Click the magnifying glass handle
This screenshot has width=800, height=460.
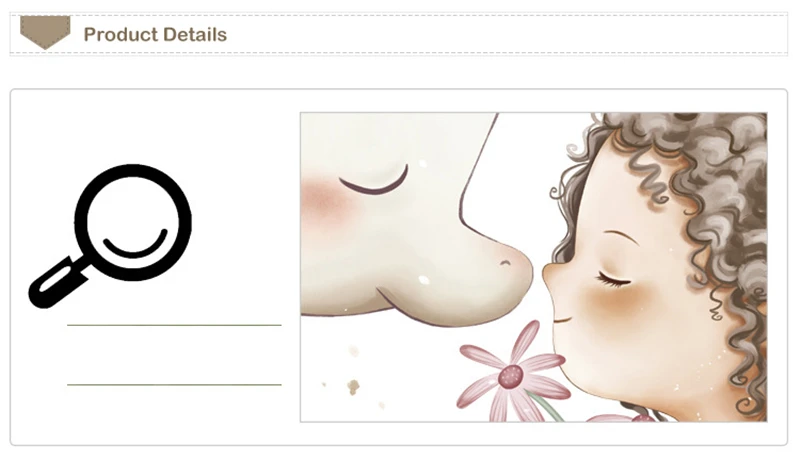tap(57, 283)
